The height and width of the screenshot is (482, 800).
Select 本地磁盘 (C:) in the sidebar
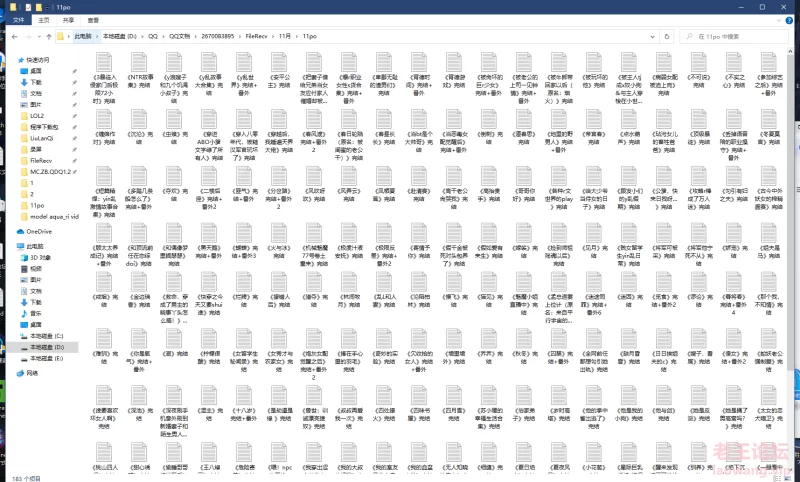pos(46,336)
